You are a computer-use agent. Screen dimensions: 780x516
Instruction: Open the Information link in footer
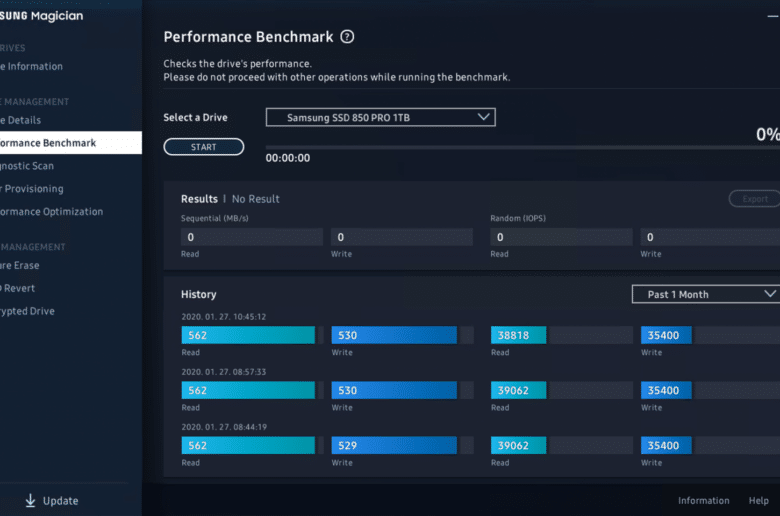703,501
